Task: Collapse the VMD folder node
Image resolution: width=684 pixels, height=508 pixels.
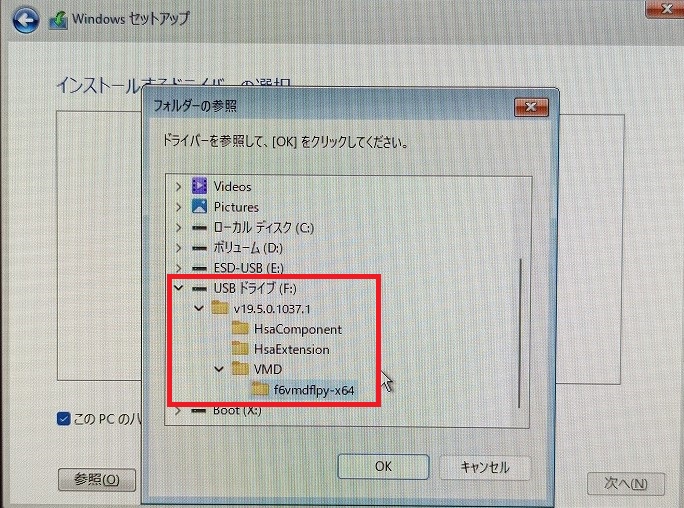Action: coord(219,369)
